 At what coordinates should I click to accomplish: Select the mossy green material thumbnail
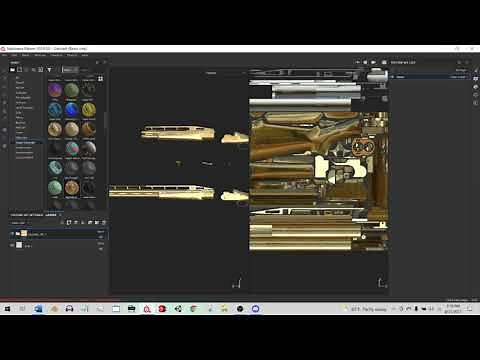tap(71, 90)
